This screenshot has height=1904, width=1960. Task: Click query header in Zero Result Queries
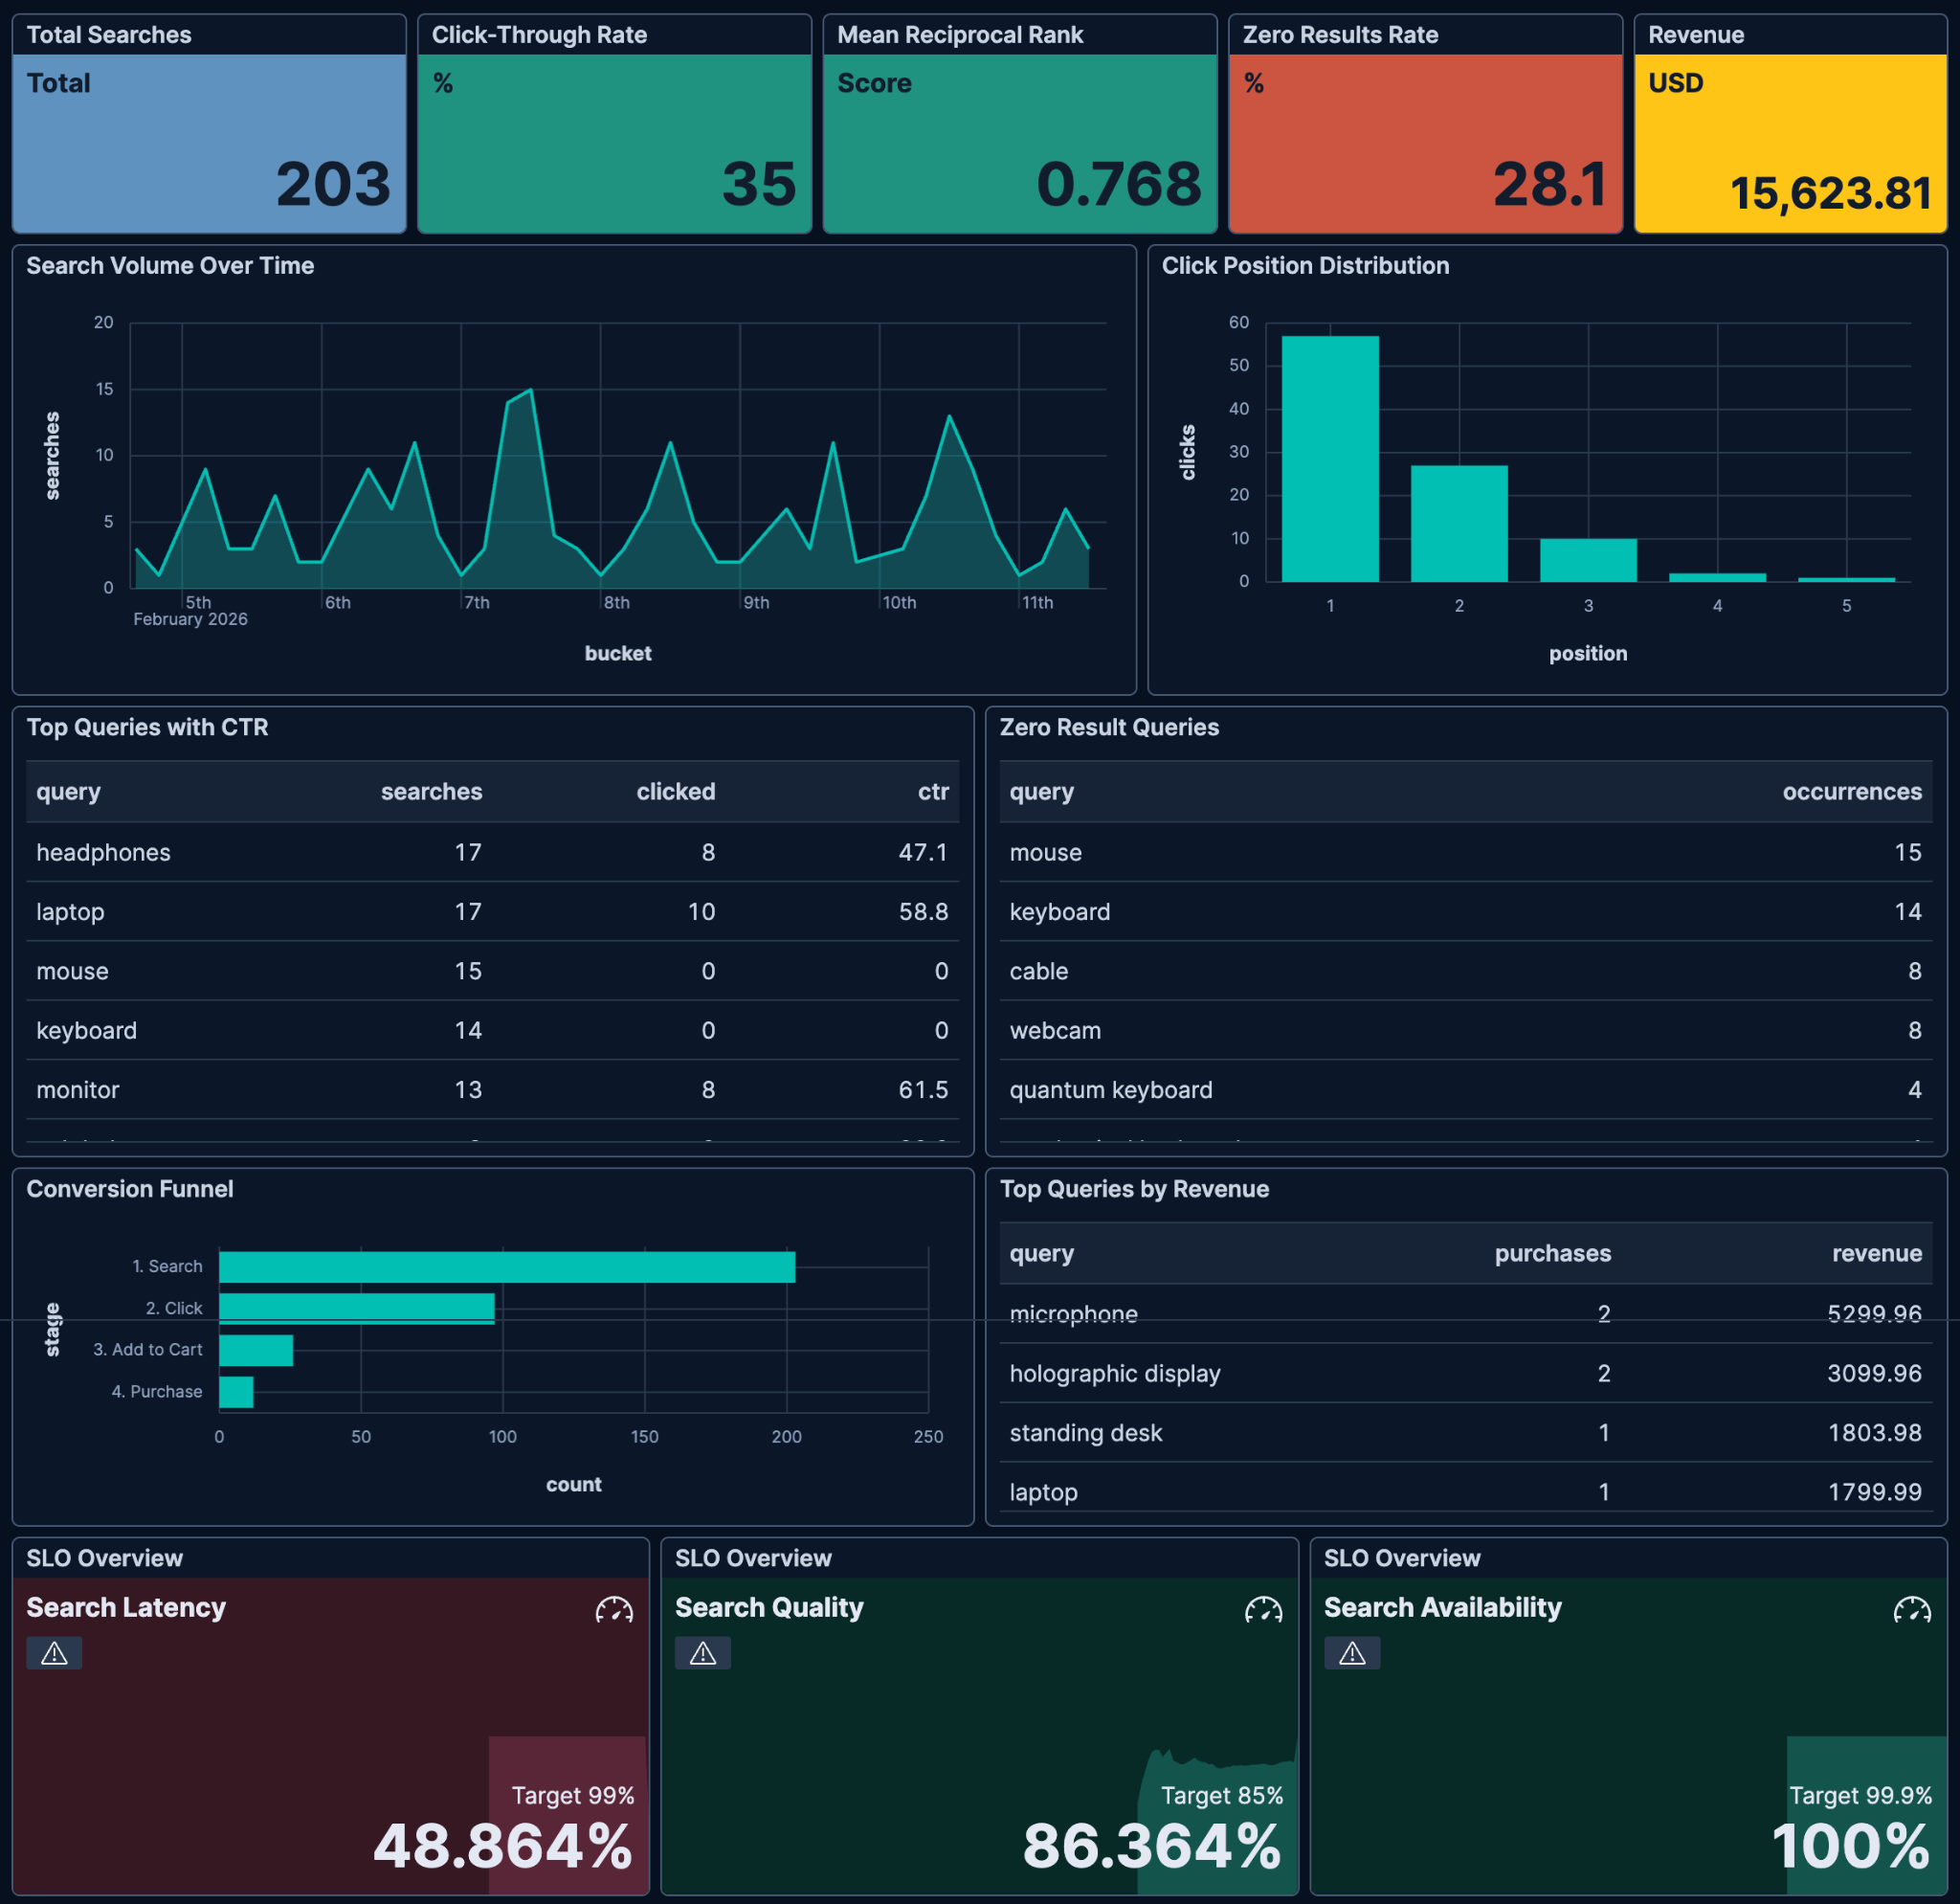pyautogui.click(x=1041, y=791)
